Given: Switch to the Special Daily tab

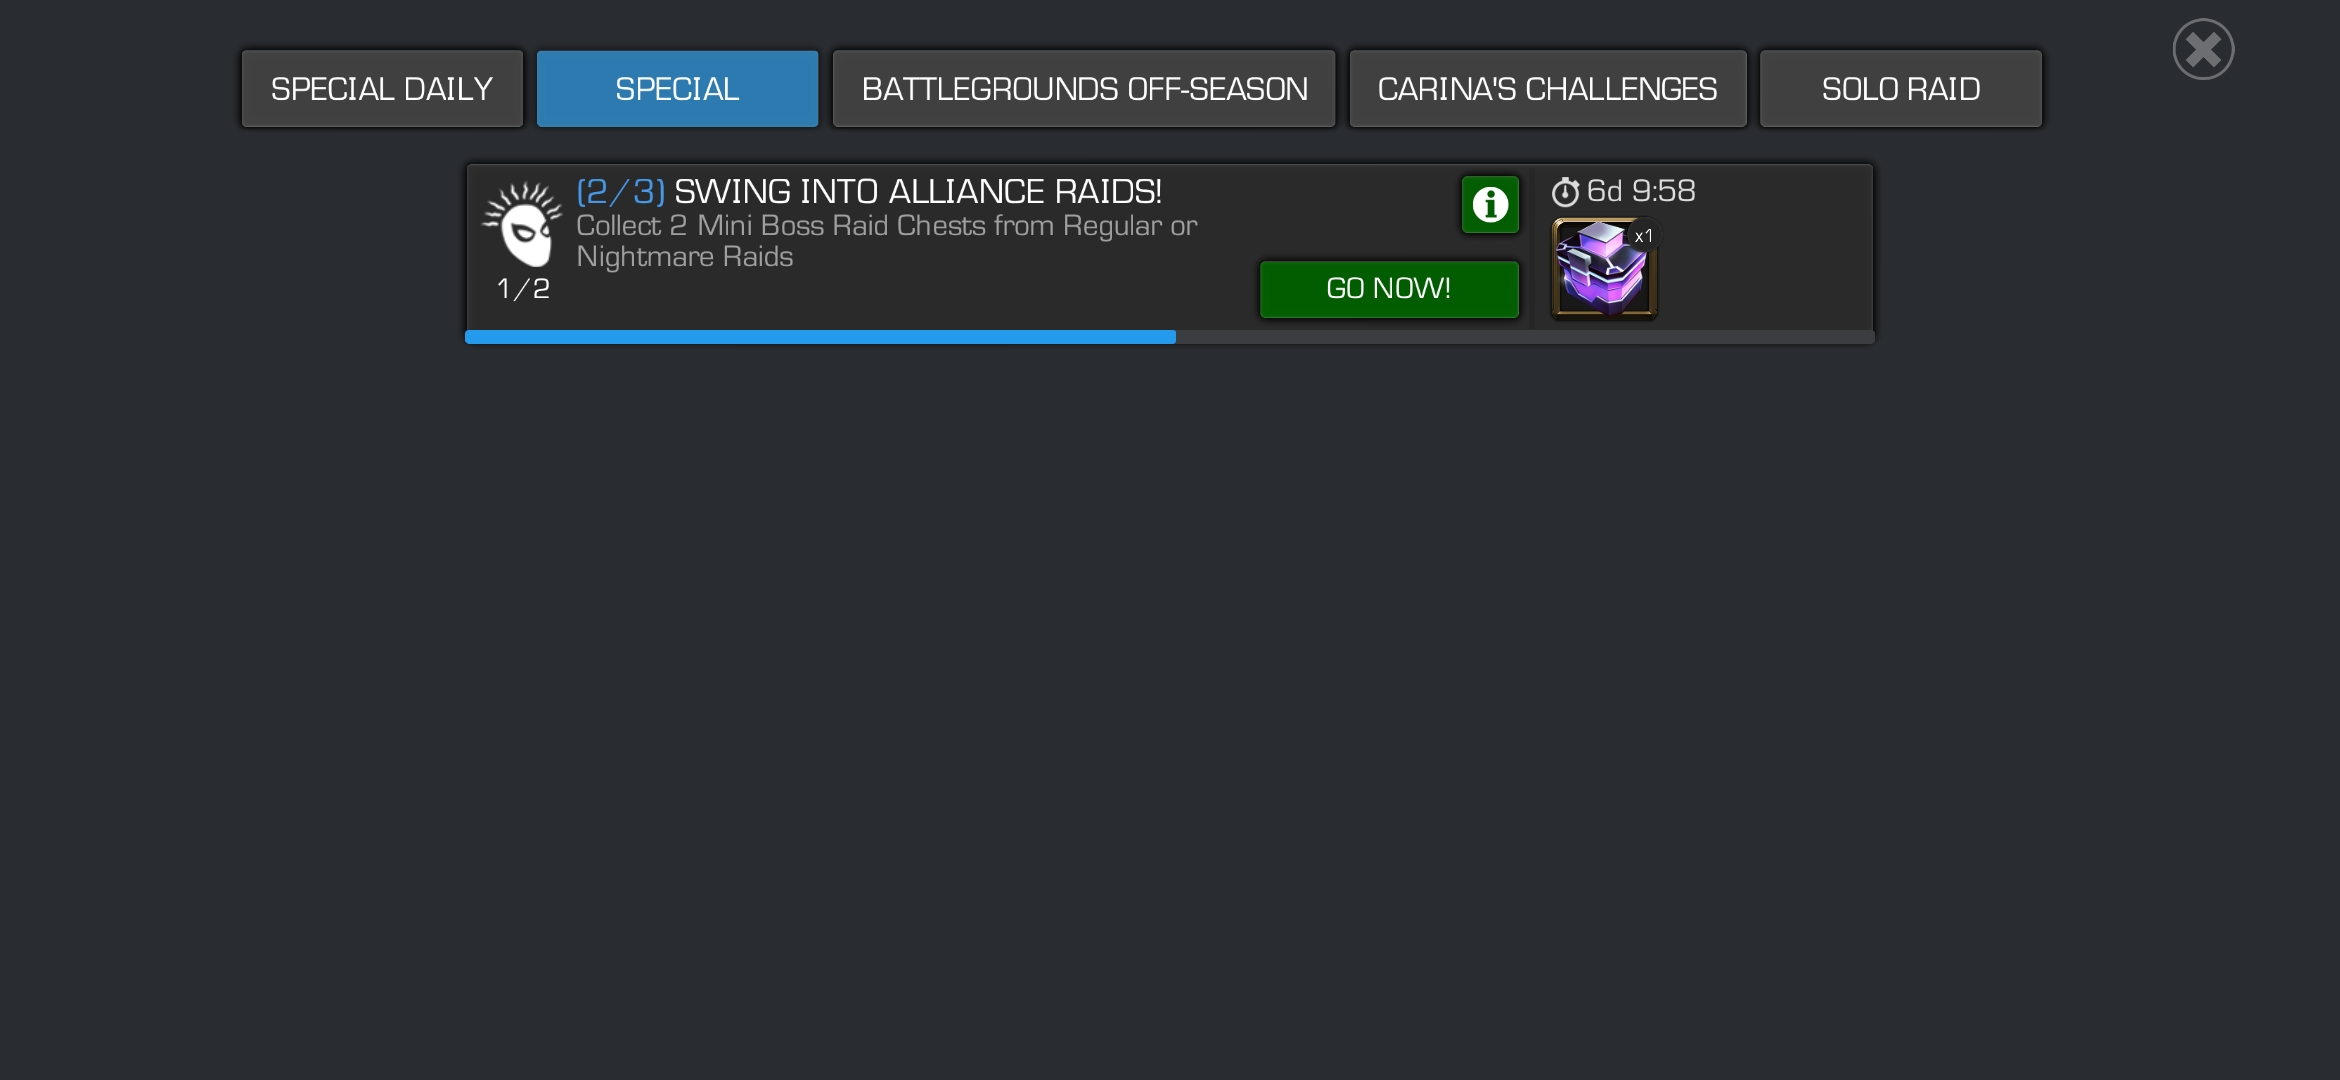Looking at the screenshot, I should (x=382, y=89).
